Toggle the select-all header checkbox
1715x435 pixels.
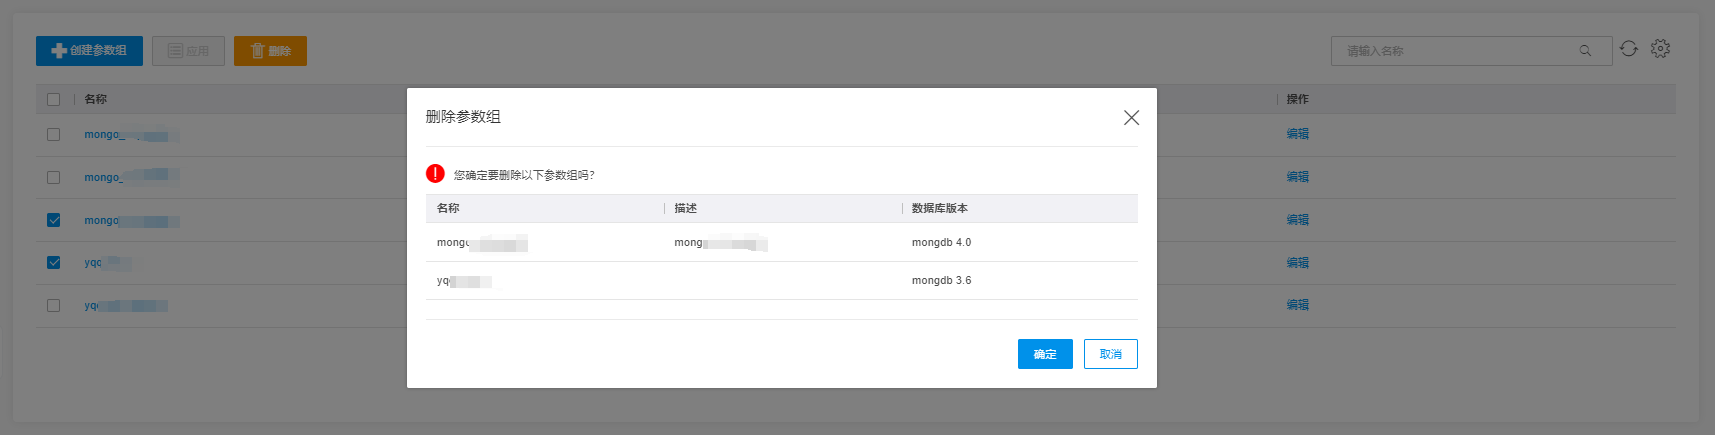pos(54,99)
